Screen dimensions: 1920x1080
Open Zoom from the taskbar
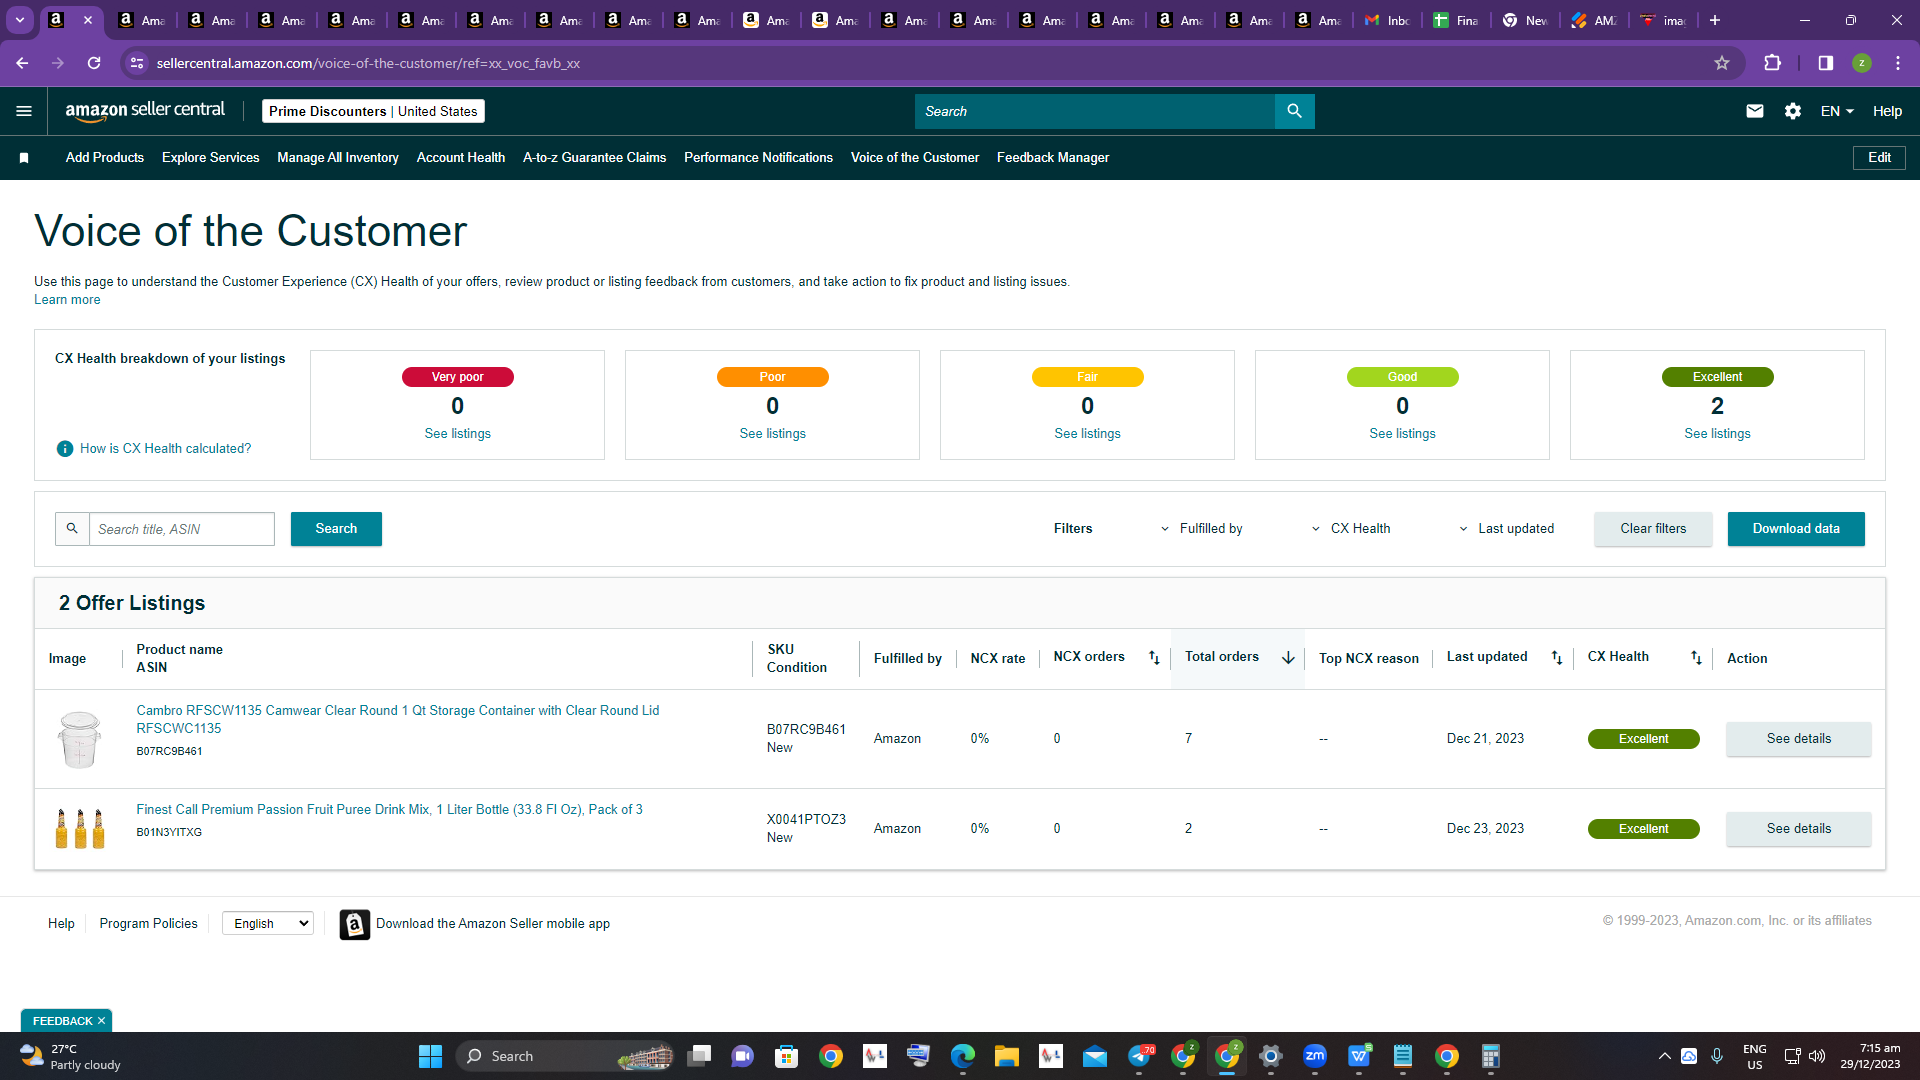click(x=1315, y=1056)
